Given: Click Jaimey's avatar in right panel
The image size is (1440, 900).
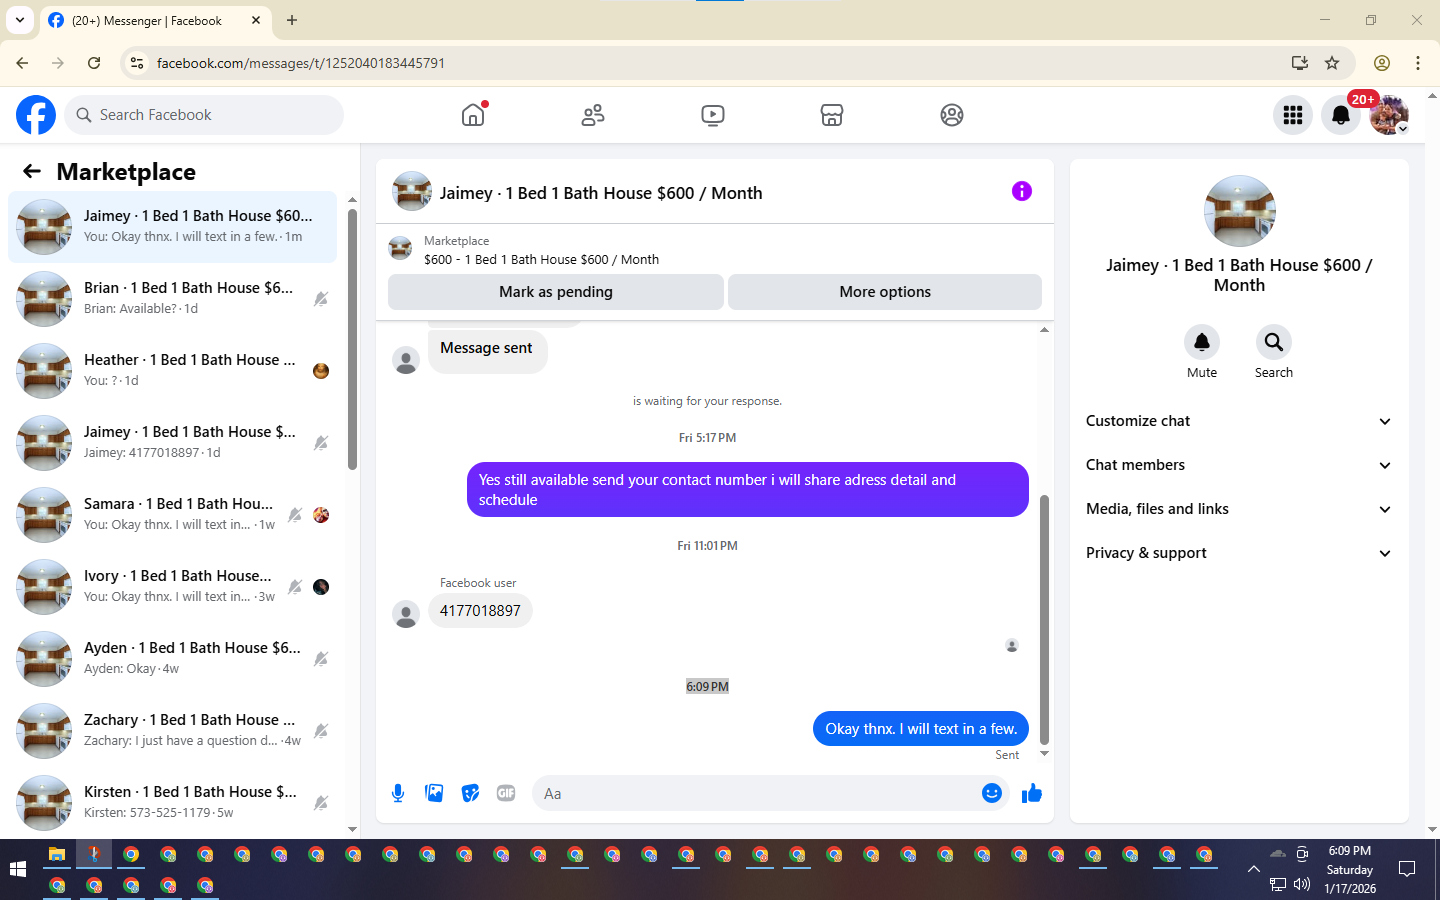Looking at the screenshot, I should 1240,211.
